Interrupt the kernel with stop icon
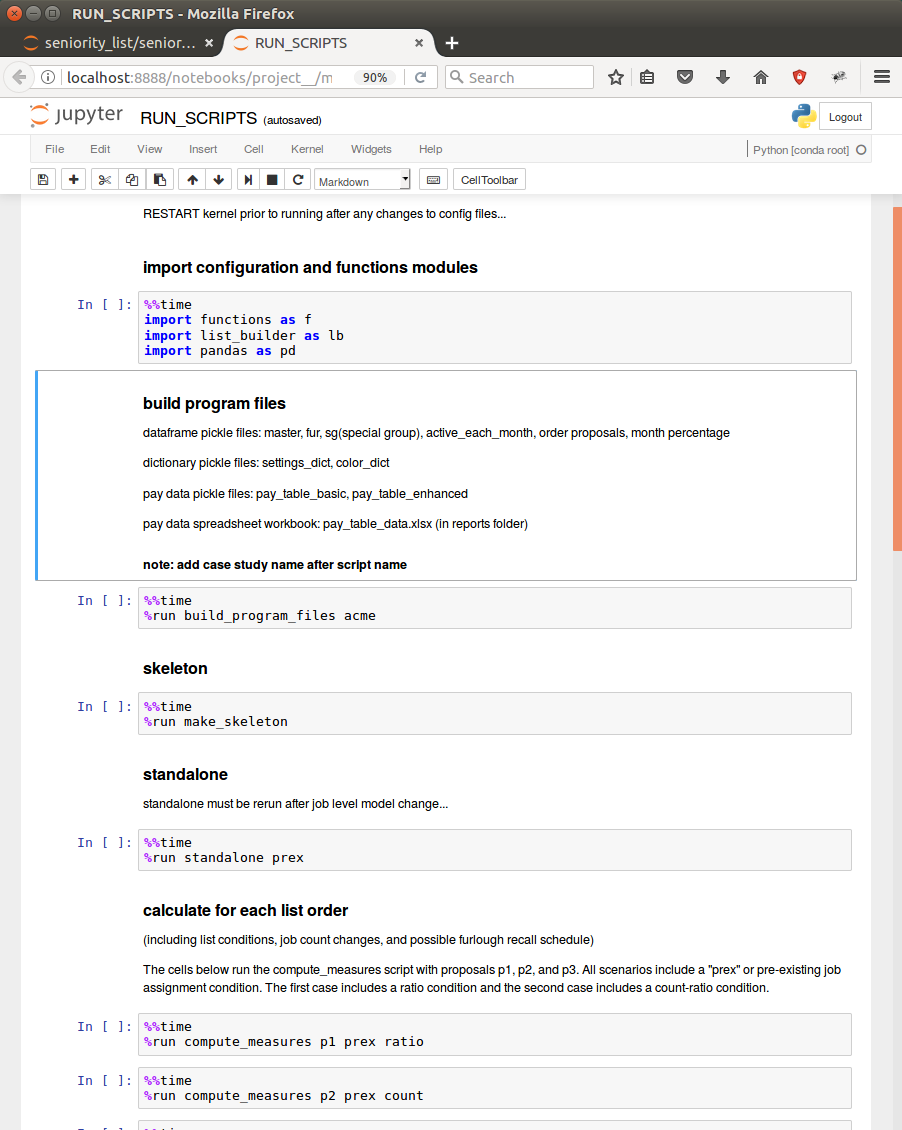 click(272, 180)
